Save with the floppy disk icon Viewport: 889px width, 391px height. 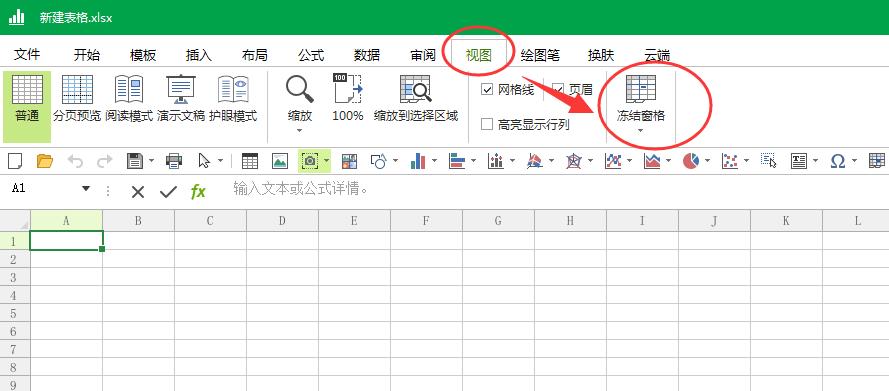[x=134, y=162]
